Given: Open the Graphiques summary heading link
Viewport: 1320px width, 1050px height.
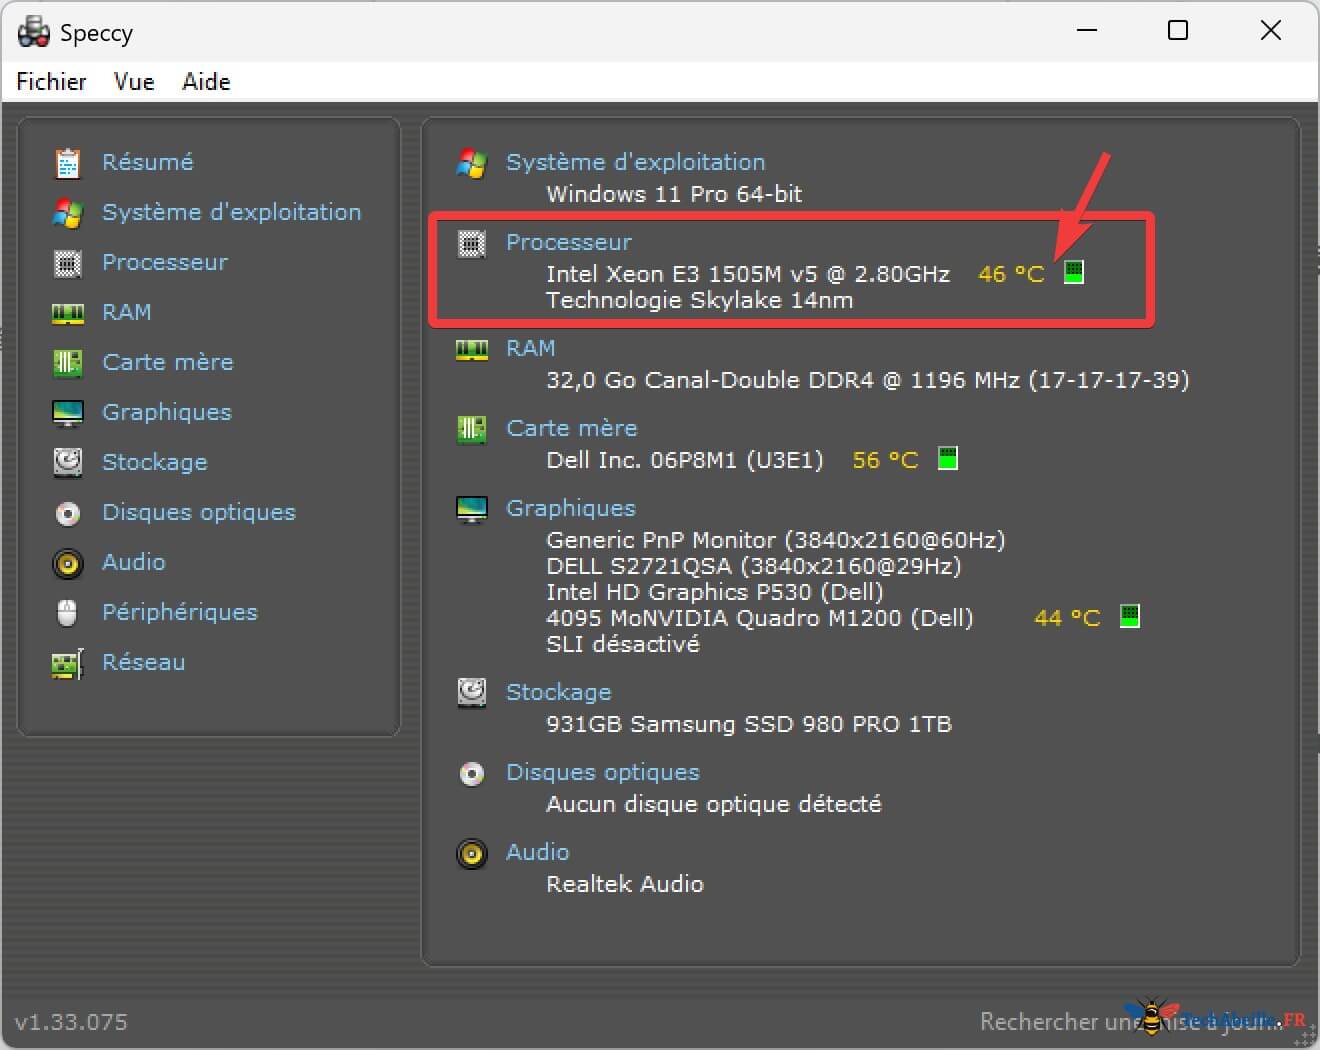Looking at the screenshot, I should [x=571, y=508].
